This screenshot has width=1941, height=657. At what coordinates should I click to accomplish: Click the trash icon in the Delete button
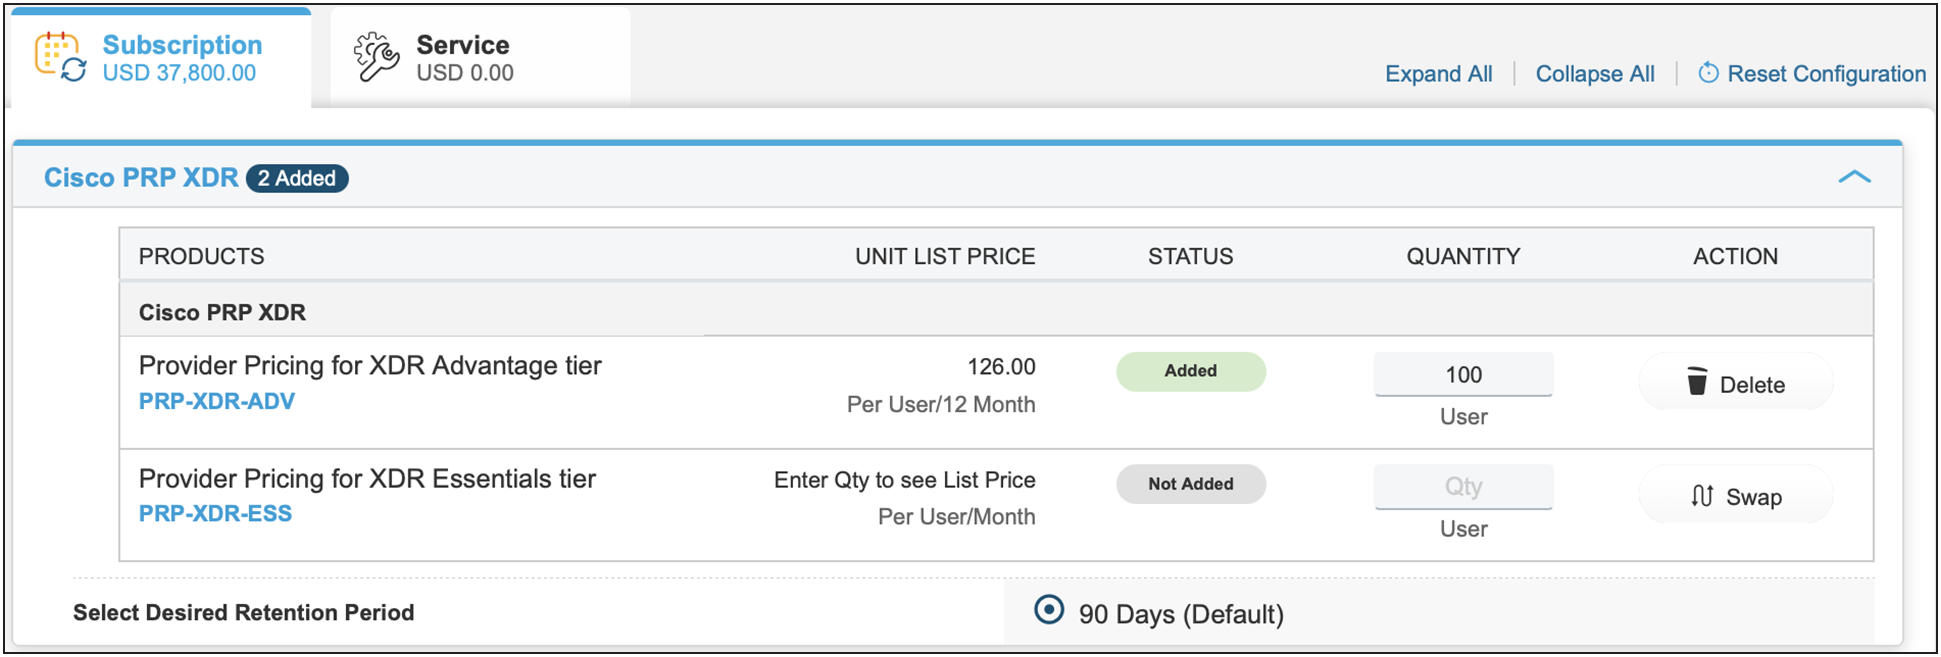(1697, 381)
